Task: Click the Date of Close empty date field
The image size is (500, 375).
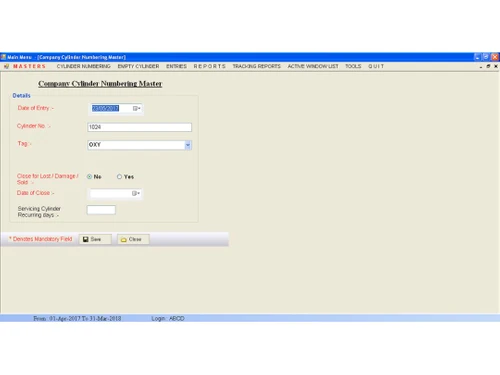Action: [111, 193]
